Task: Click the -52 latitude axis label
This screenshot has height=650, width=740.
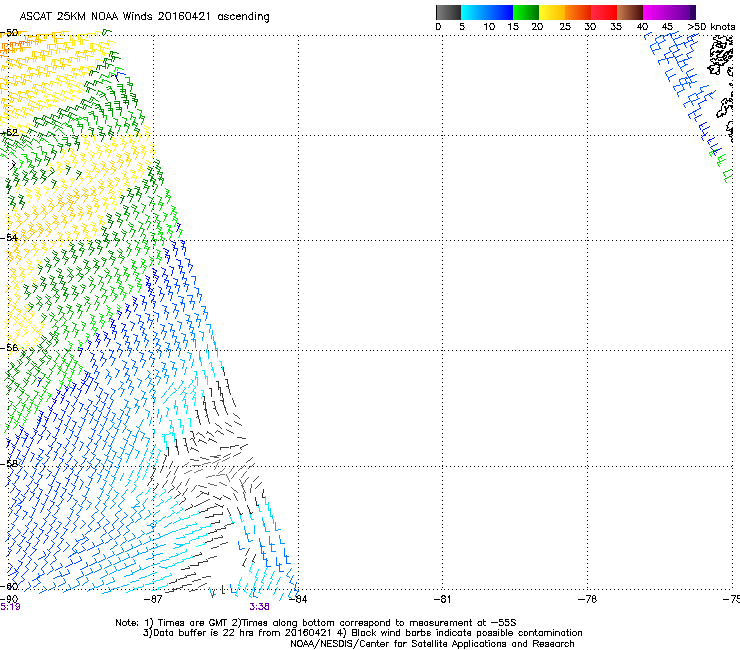Action: (x=9, y=133)
